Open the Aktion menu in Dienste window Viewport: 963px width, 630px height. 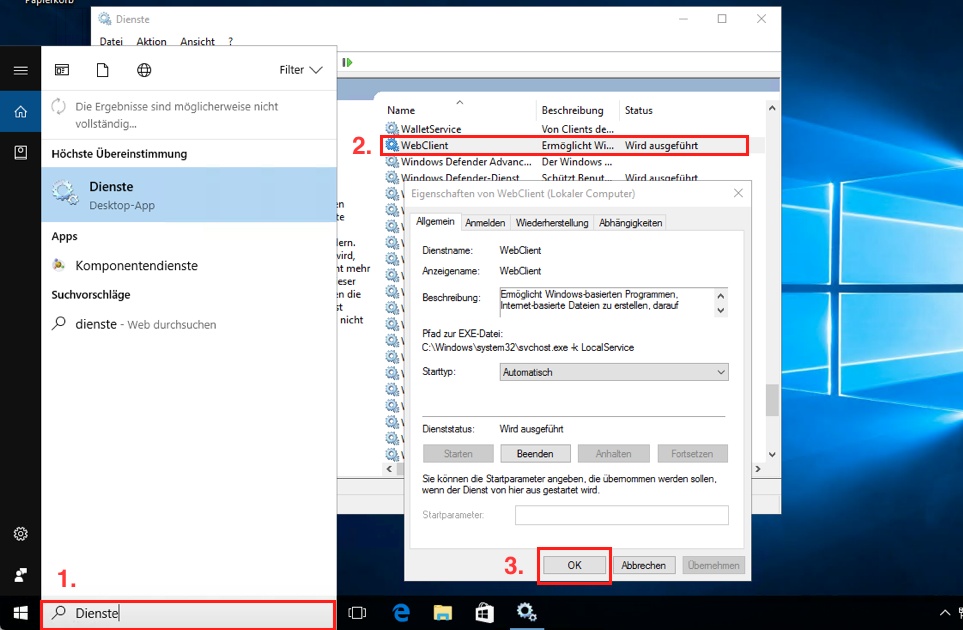click(x=151, y=41)
